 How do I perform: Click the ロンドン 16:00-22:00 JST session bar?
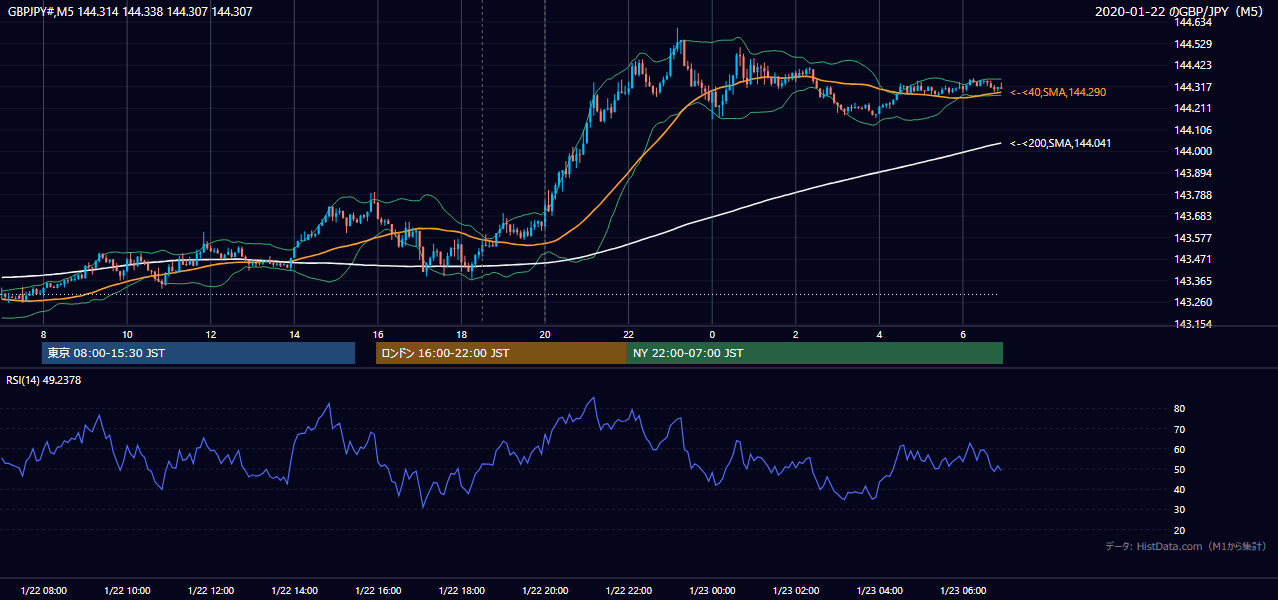pyautogui.click(x=501, y=353)
